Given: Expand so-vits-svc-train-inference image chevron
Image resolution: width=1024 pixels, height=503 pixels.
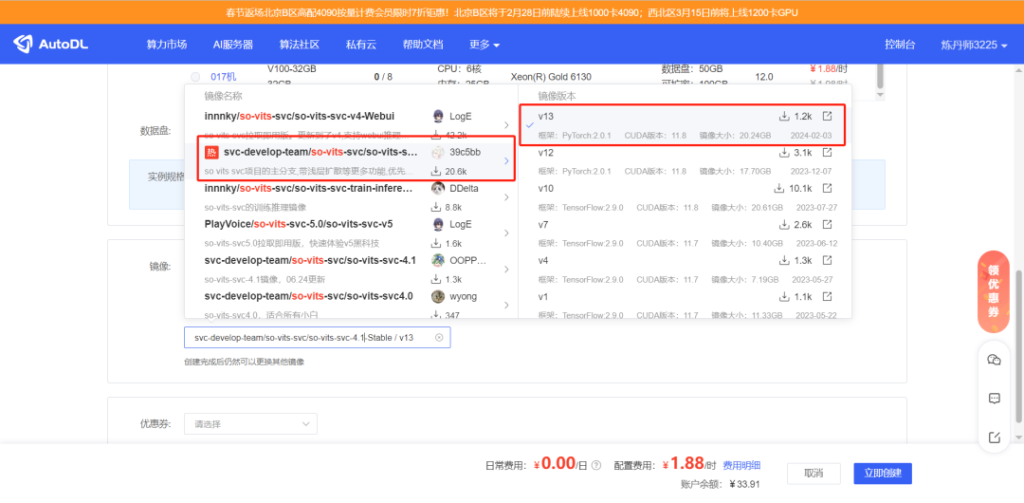Looking at the screenshot, I should click(x=506, y=197).
